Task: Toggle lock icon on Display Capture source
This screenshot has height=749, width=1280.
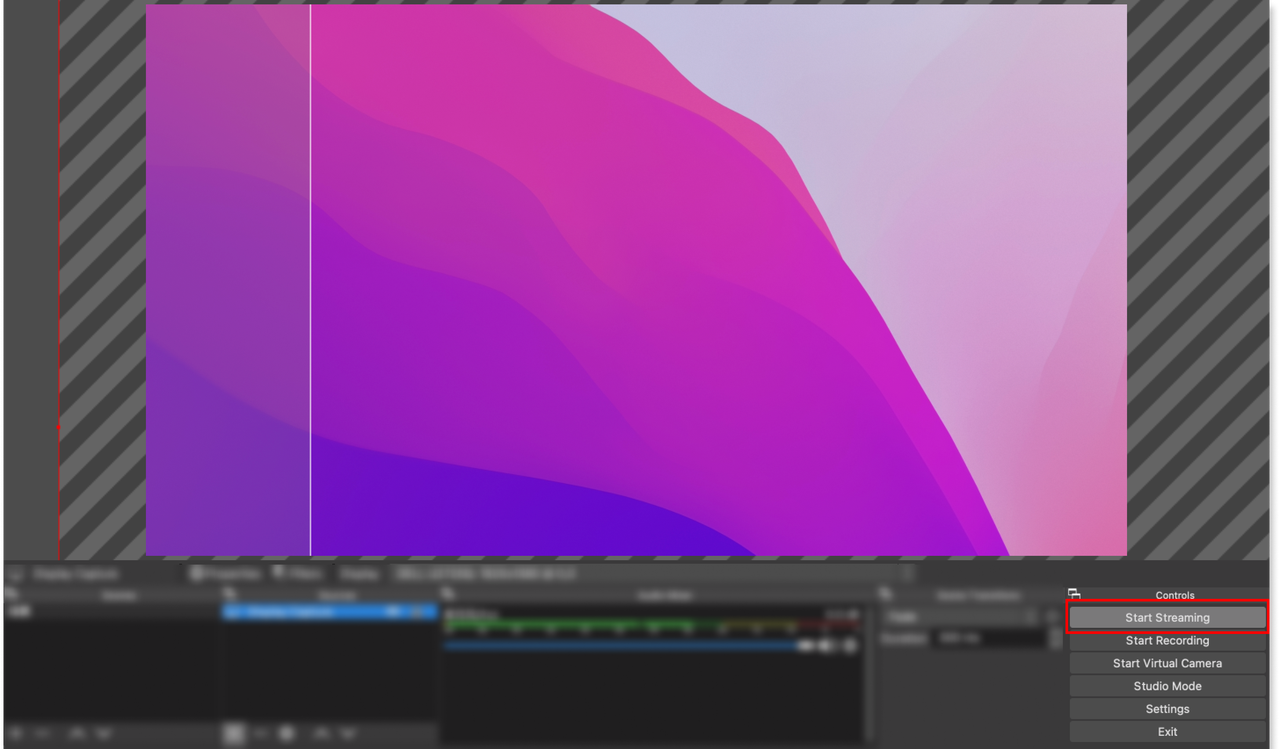Action: (x=419, y=611)
